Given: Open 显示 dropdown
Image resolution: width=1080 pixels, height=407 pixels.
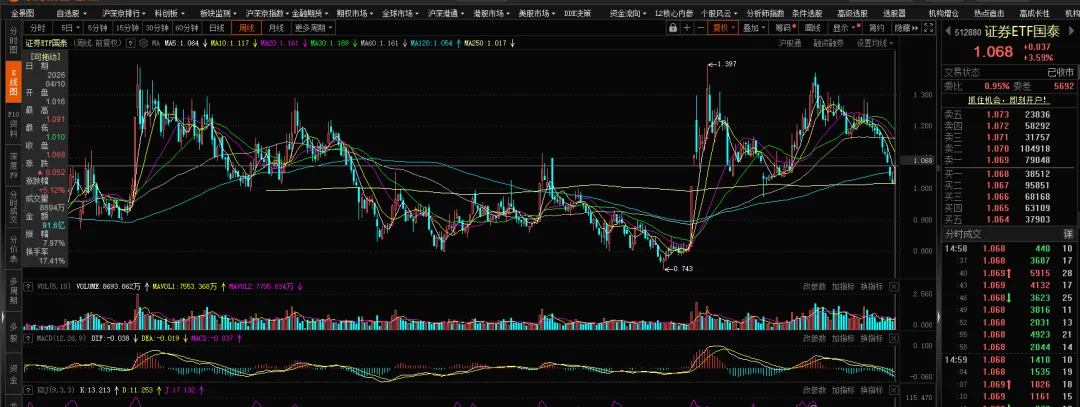Looking at the screenshot, I should (844, 28).
